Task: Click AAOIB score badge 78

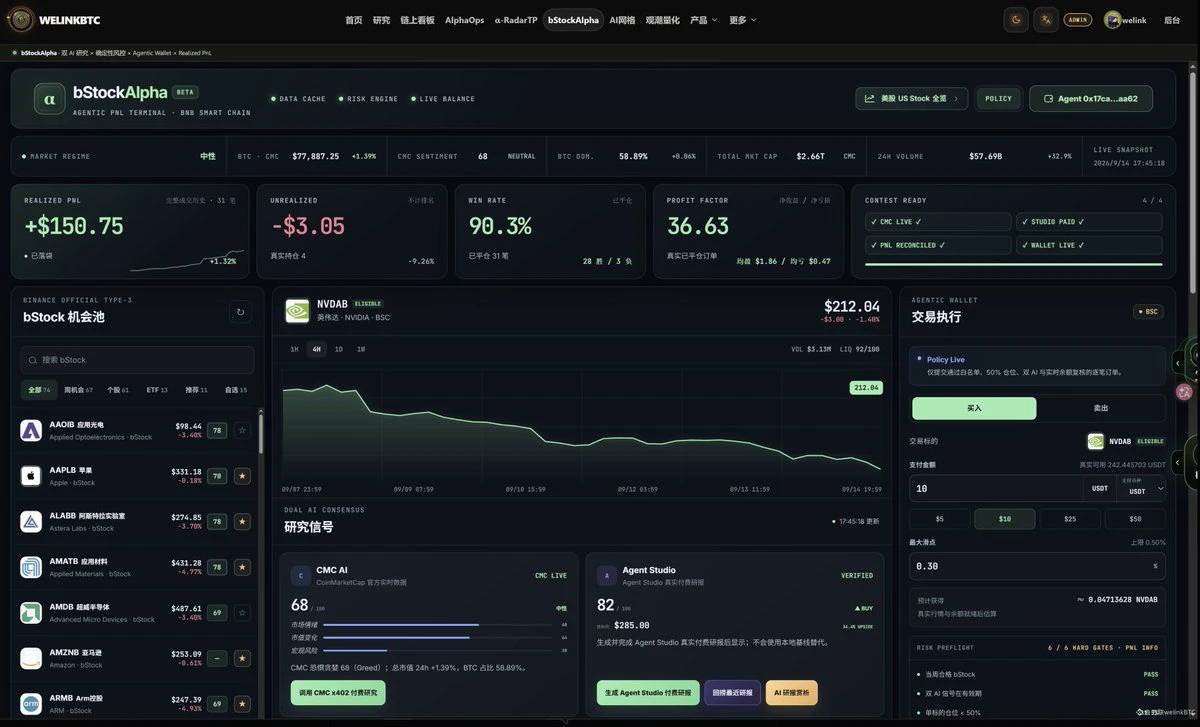Action: click(217, 430)
